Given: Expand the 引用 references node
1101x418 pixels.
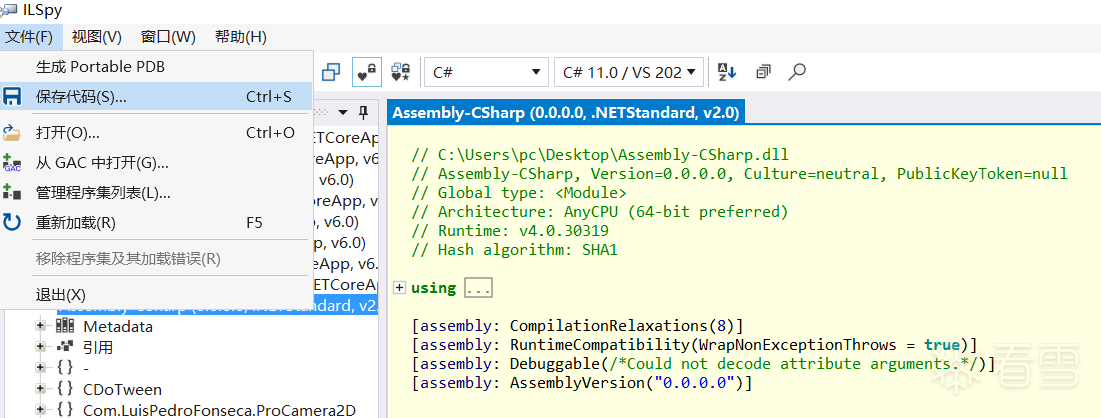Looking at the screenshot, I should [x=40, y=346].
